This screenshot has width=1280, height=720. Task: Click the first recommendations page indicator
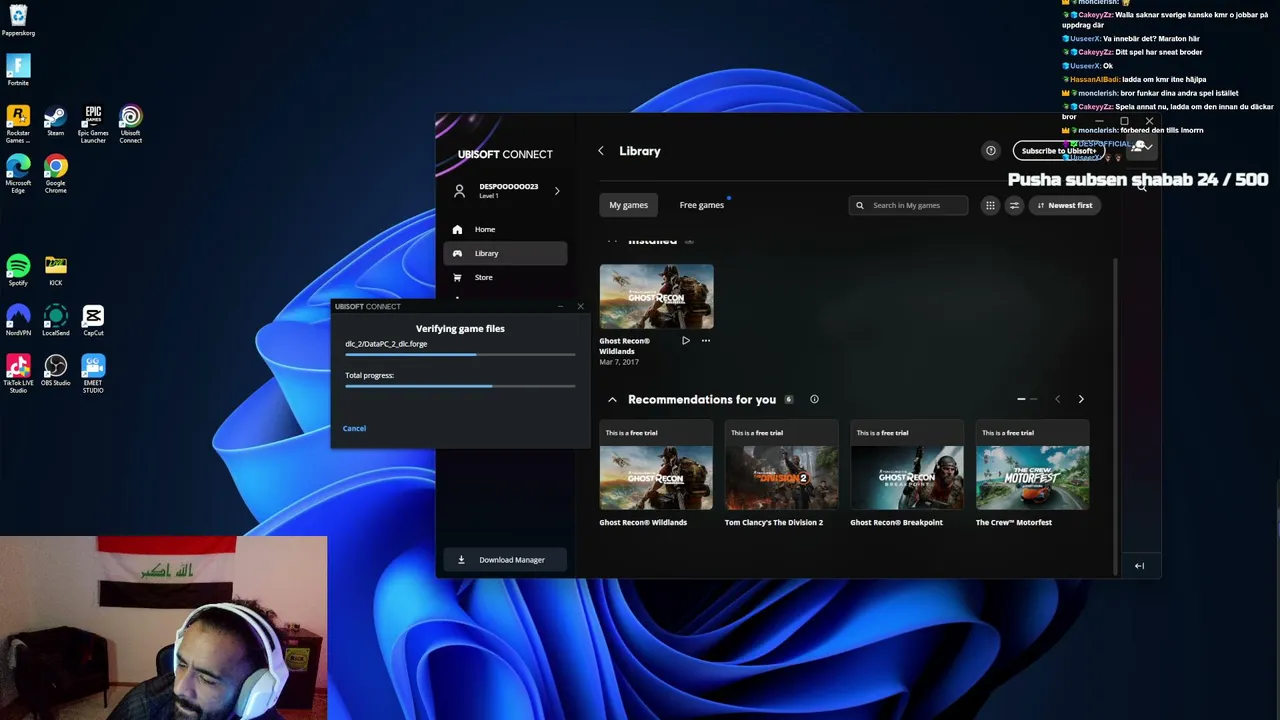(1021, 399)
